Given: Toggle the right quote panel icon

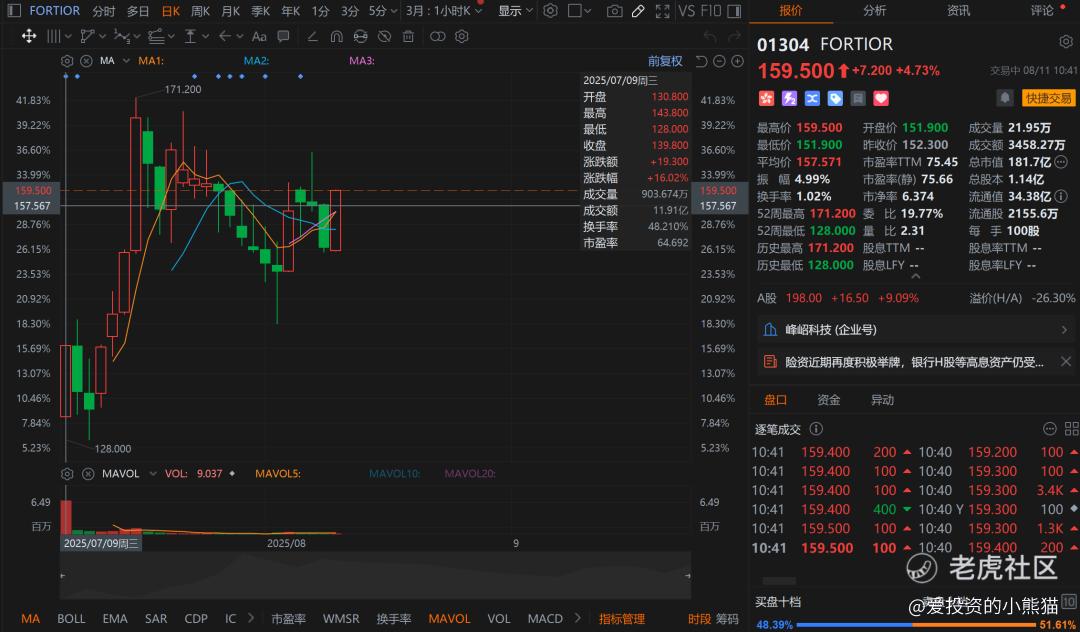Looking at the screenshot, I should pos(734,11).
